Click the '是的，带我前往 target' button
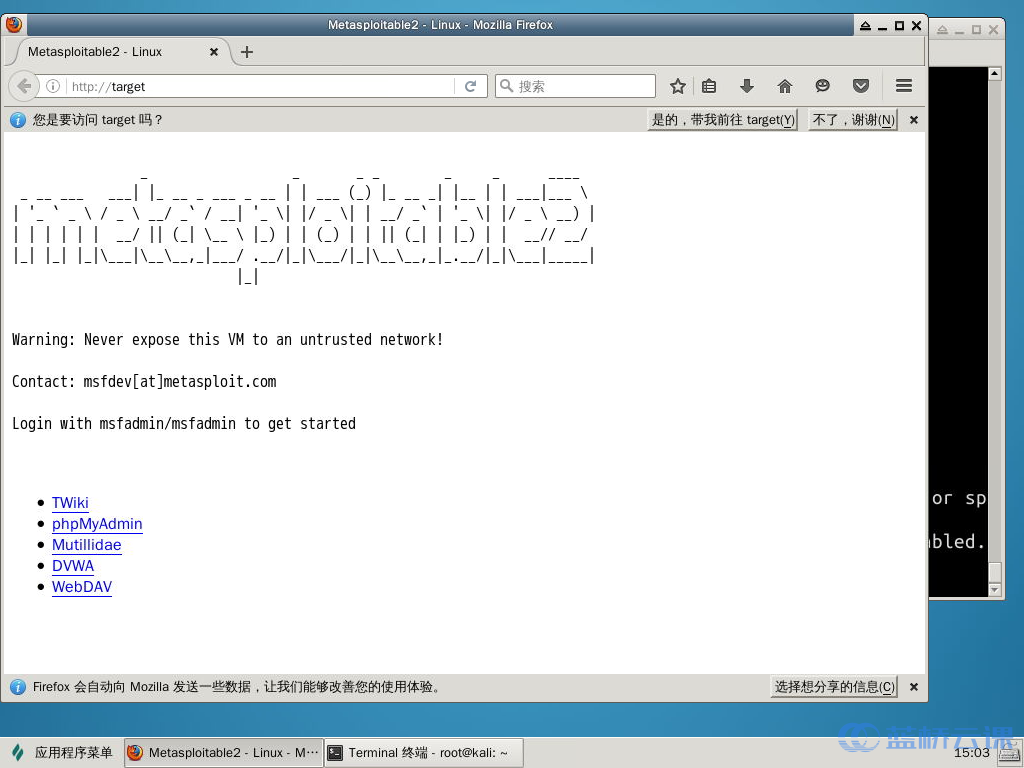Image resolution: width=1024 pixels, height=768 pixels. pyautogui.click(x=723, y=120)
